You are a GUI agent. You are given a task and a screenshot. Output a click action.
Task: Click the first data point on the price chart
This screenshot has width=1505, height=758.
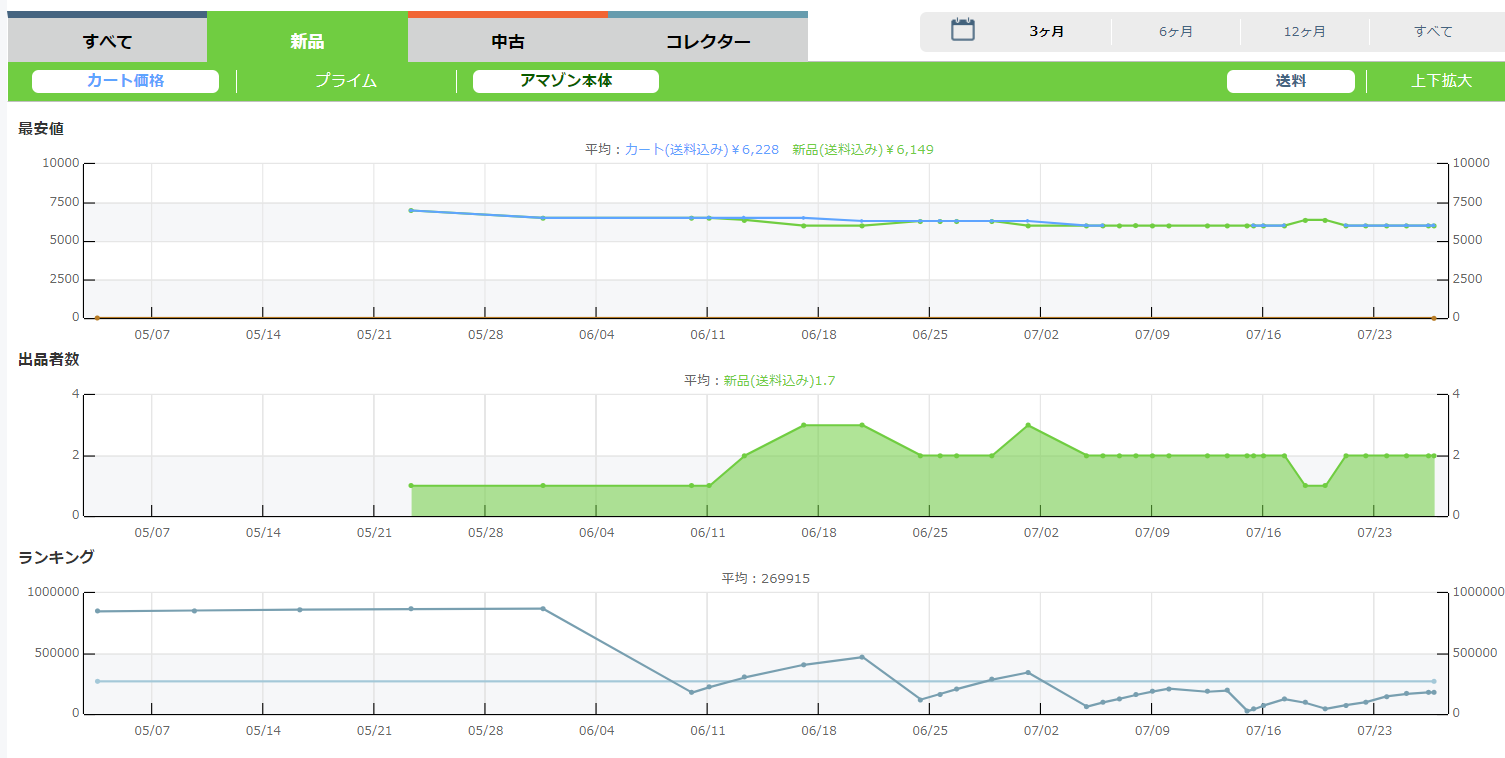coord(411,210)
